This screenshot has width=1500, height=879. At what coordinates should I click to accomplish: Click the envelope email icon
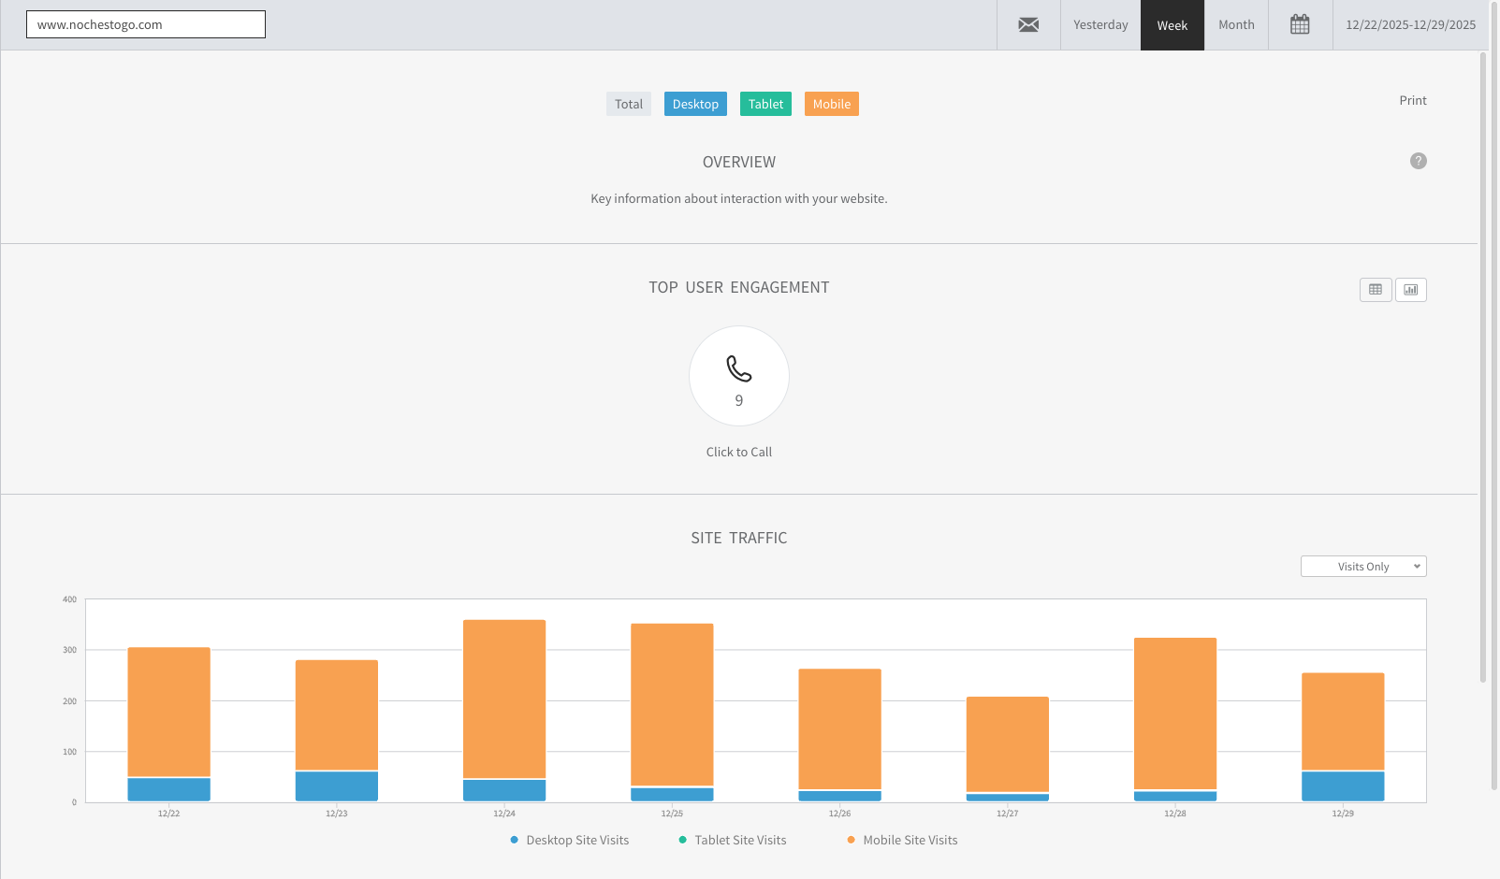(1028, 25)
